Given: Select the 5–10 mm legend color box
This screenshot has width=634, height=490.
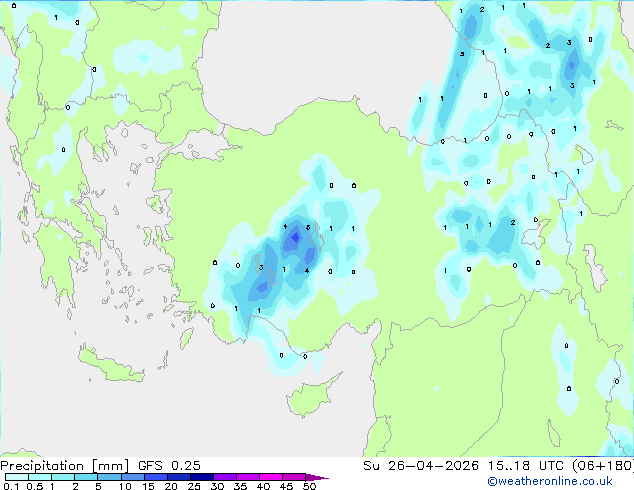Looking at the screenshot, I should (110, 477).
